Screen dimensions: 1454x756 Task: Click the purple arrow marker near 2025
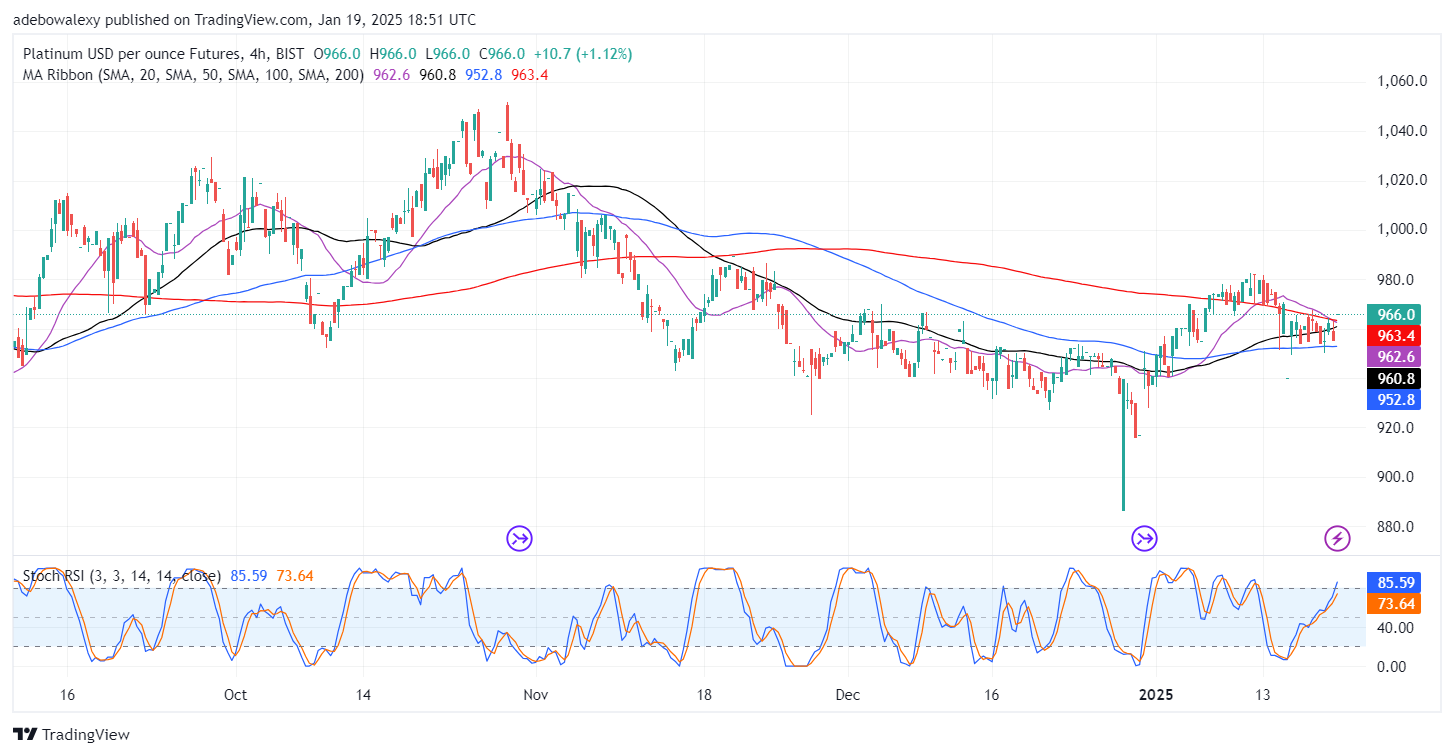(1144, 540)
